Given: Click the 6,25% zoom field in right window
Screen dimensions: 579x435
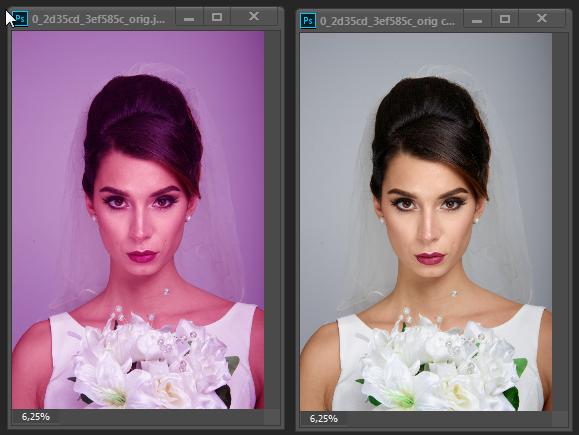Looking at the screenshot, I should (323, 418).
